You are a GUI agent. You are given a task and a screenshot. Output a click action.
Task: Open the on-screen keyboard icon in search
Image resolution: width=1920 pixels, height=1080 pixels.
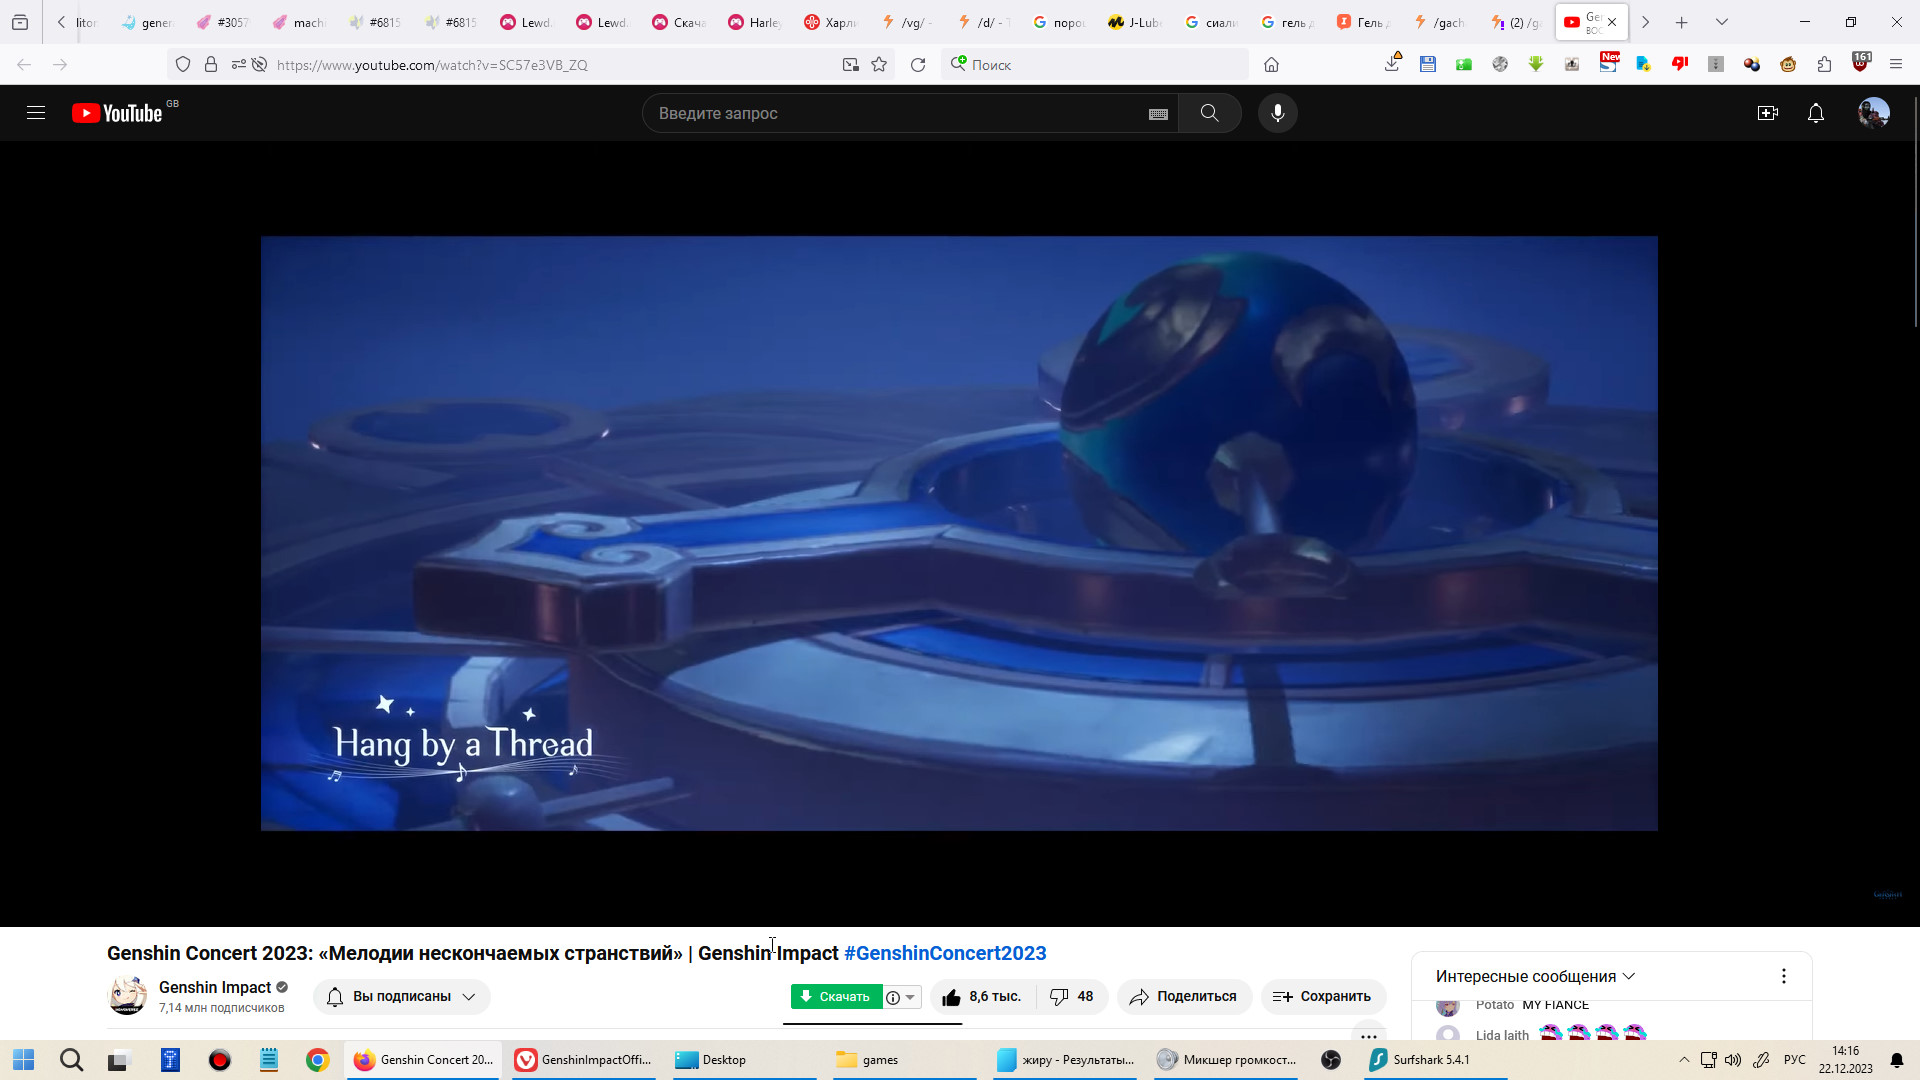1158,114
